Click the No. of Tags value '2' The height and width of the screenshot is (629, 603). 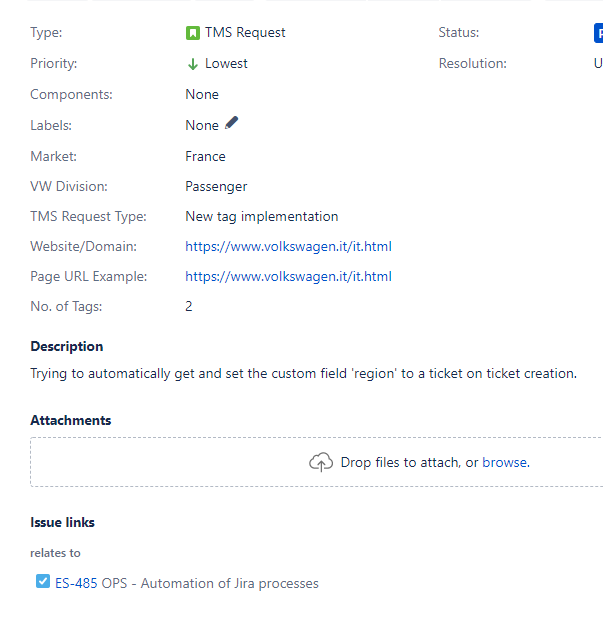pyautogui.click(x=189, y=306)
